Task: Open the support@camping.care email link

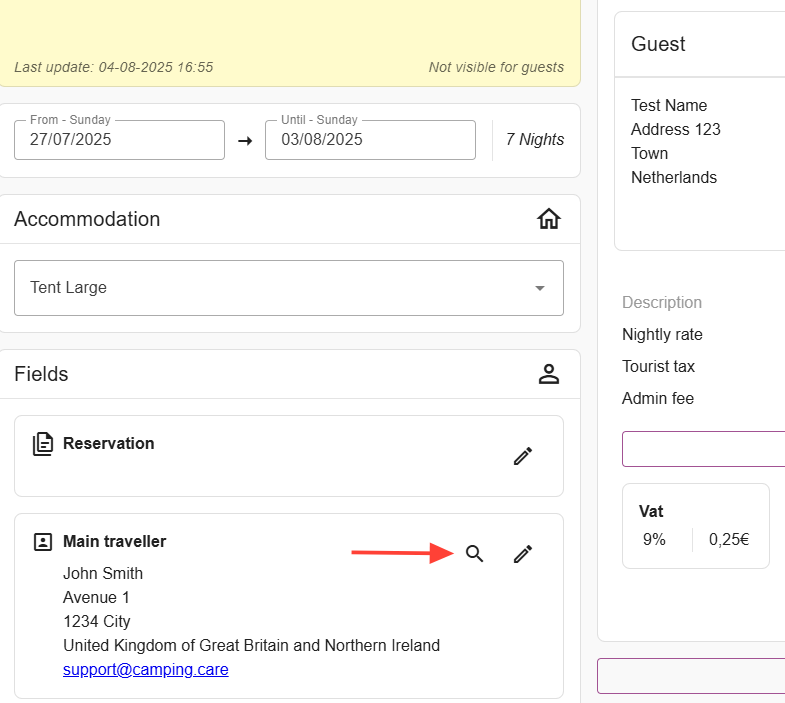Action: [x=145, y=669]
